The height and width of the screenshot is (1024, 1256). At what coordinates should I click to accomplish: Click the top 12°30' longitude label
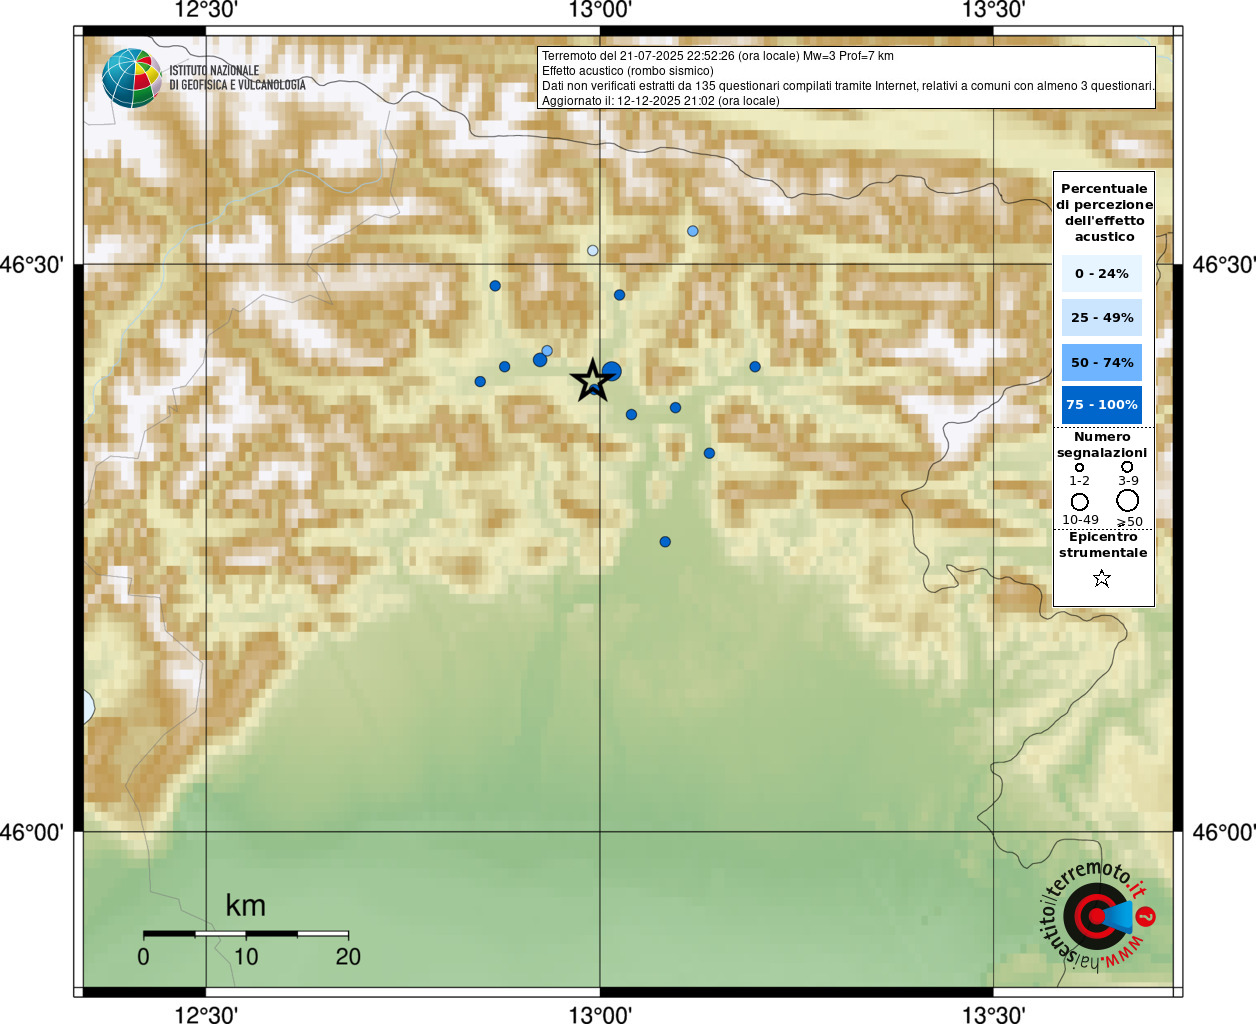pyautogui.click(x=206, y=10)
